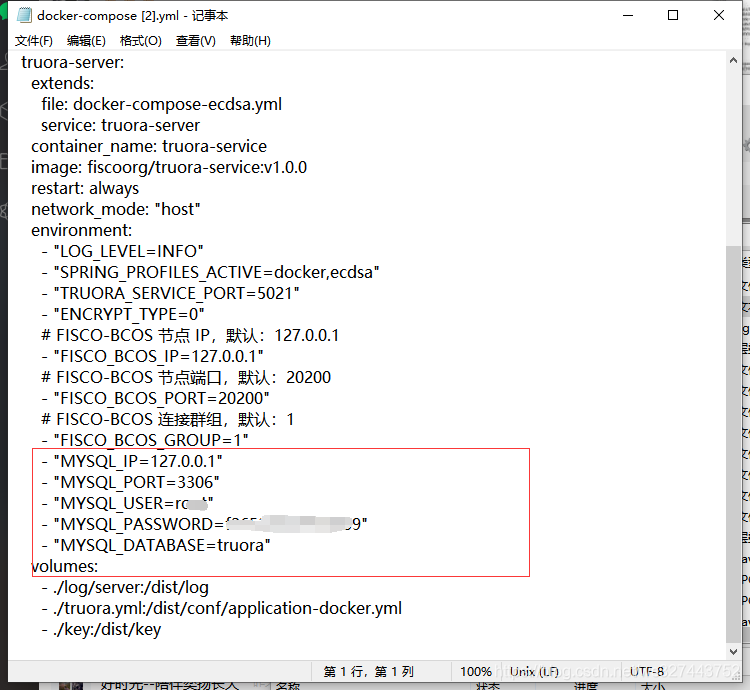The height and width of the screenshot is (690, 750).
Task: Click the MYSQL_DATABASE=truora line
Action: click(156, 546)
